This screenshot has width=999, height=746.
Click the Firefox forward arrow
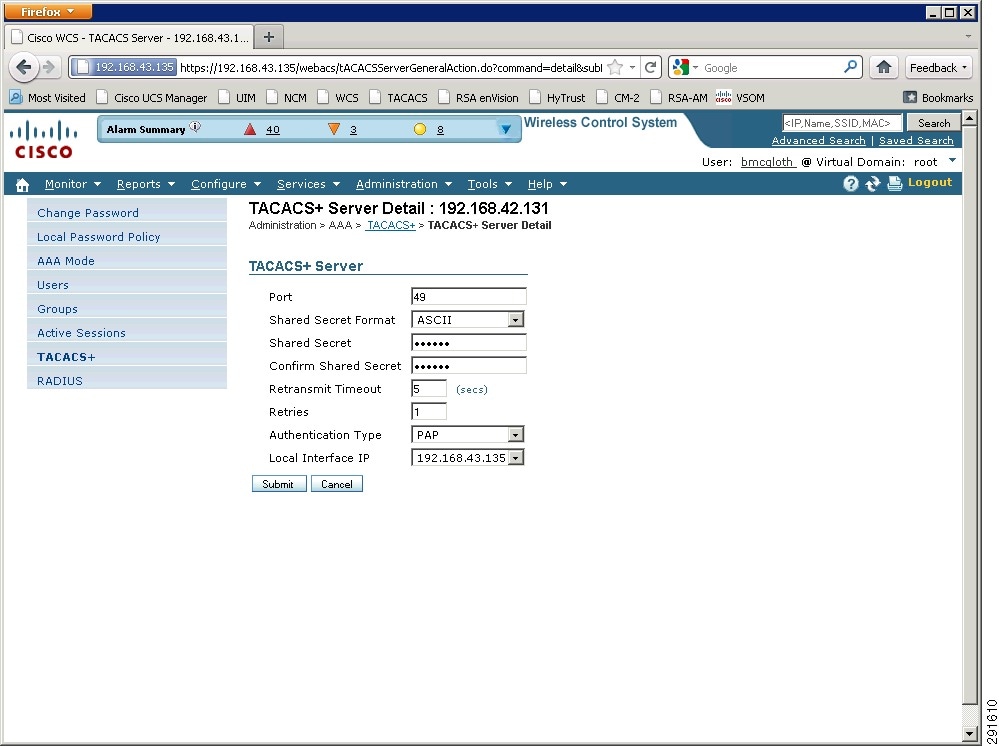(x=48, y=67)
